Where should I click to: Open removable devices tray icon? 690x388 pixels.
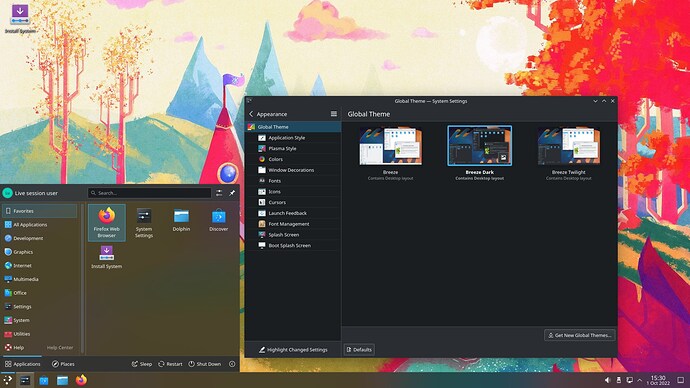pos(619,380)
